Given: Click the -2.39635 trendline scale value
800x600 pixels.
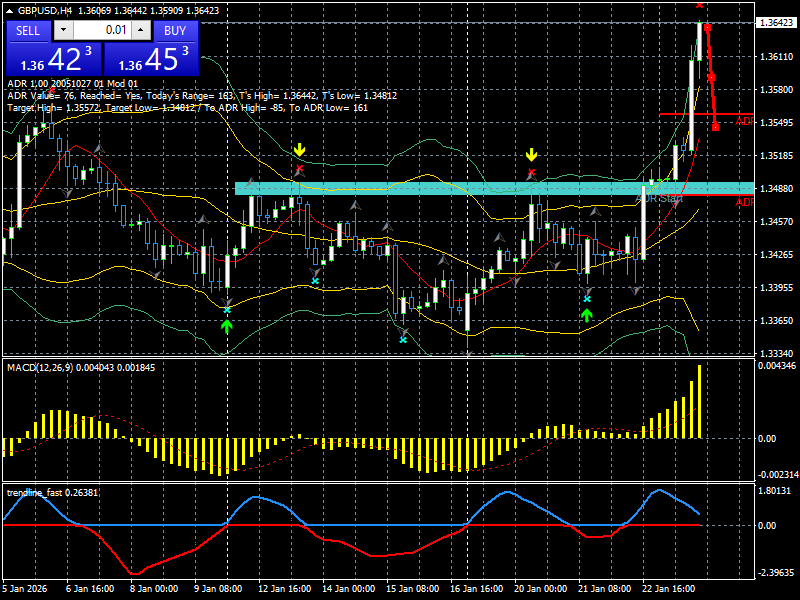Looking at the screenshot, I should [x=777, y=573].
